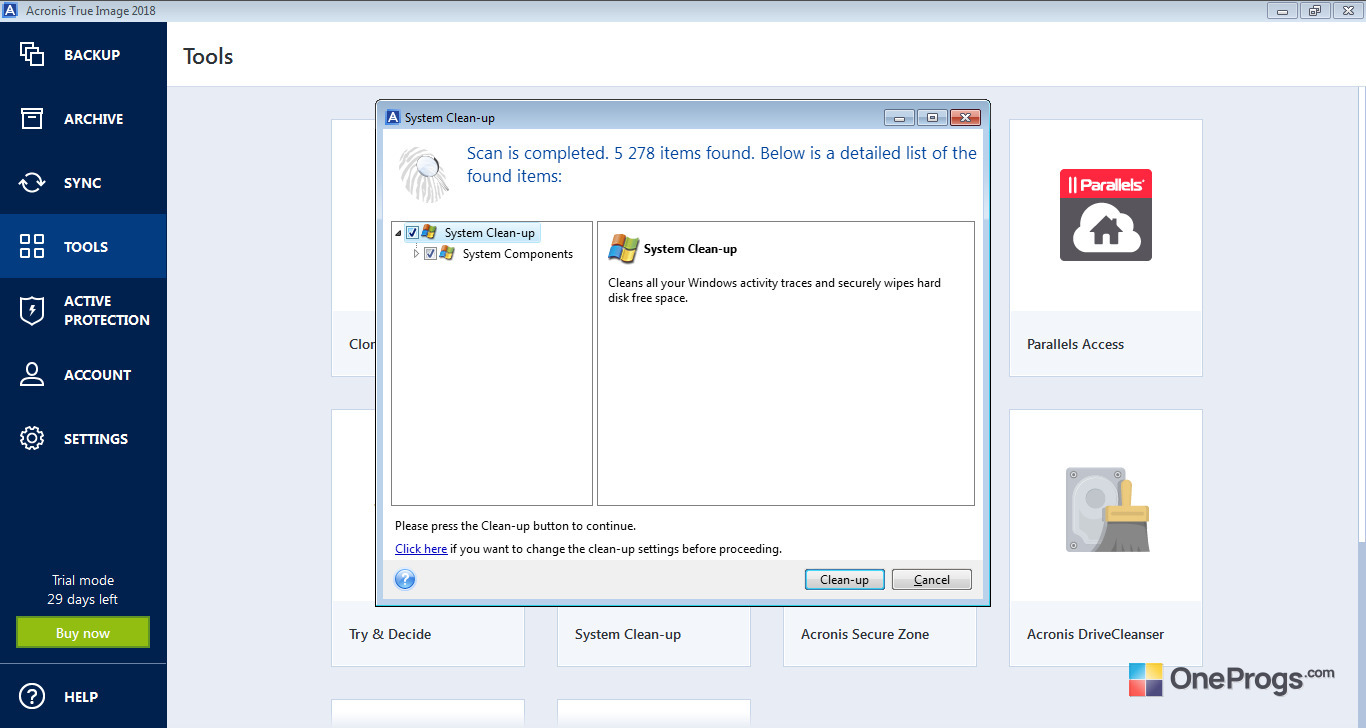1366x728 pixels.
Task: Open the Active Protection shield icon
Action: (x=32, y=310)
